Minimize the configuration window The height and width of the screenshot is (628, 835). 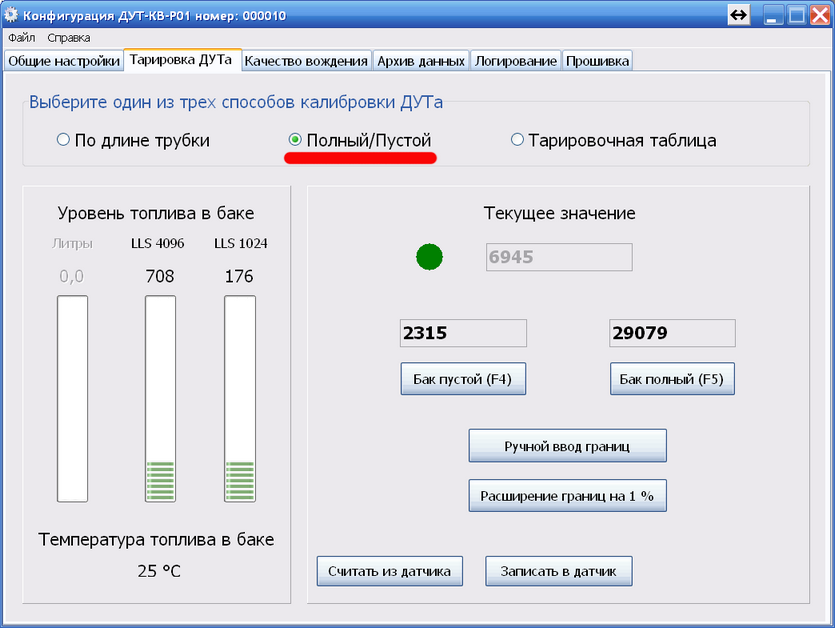coord(772,15)
